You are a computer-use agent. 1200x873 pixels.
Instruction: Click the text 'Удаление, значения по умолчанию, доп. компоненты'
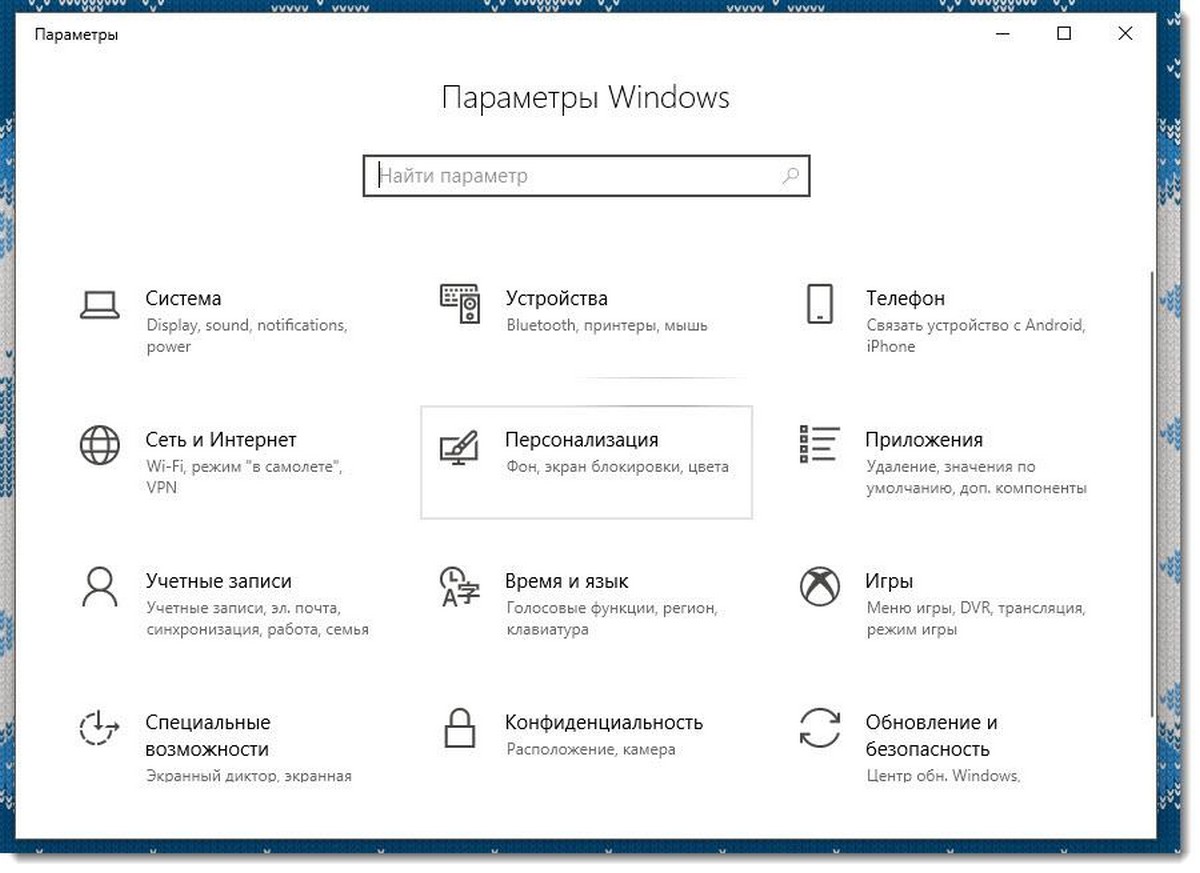pos(976,478)
